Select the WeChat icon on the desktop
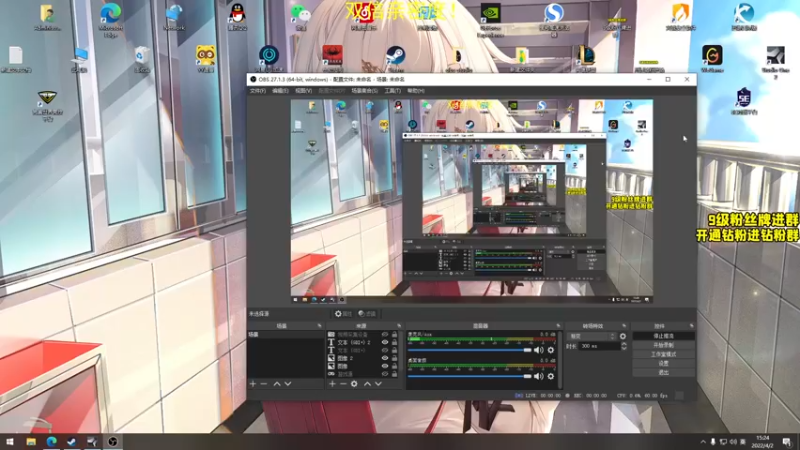Viewport: 800px width, 450px height. point(301,16)
